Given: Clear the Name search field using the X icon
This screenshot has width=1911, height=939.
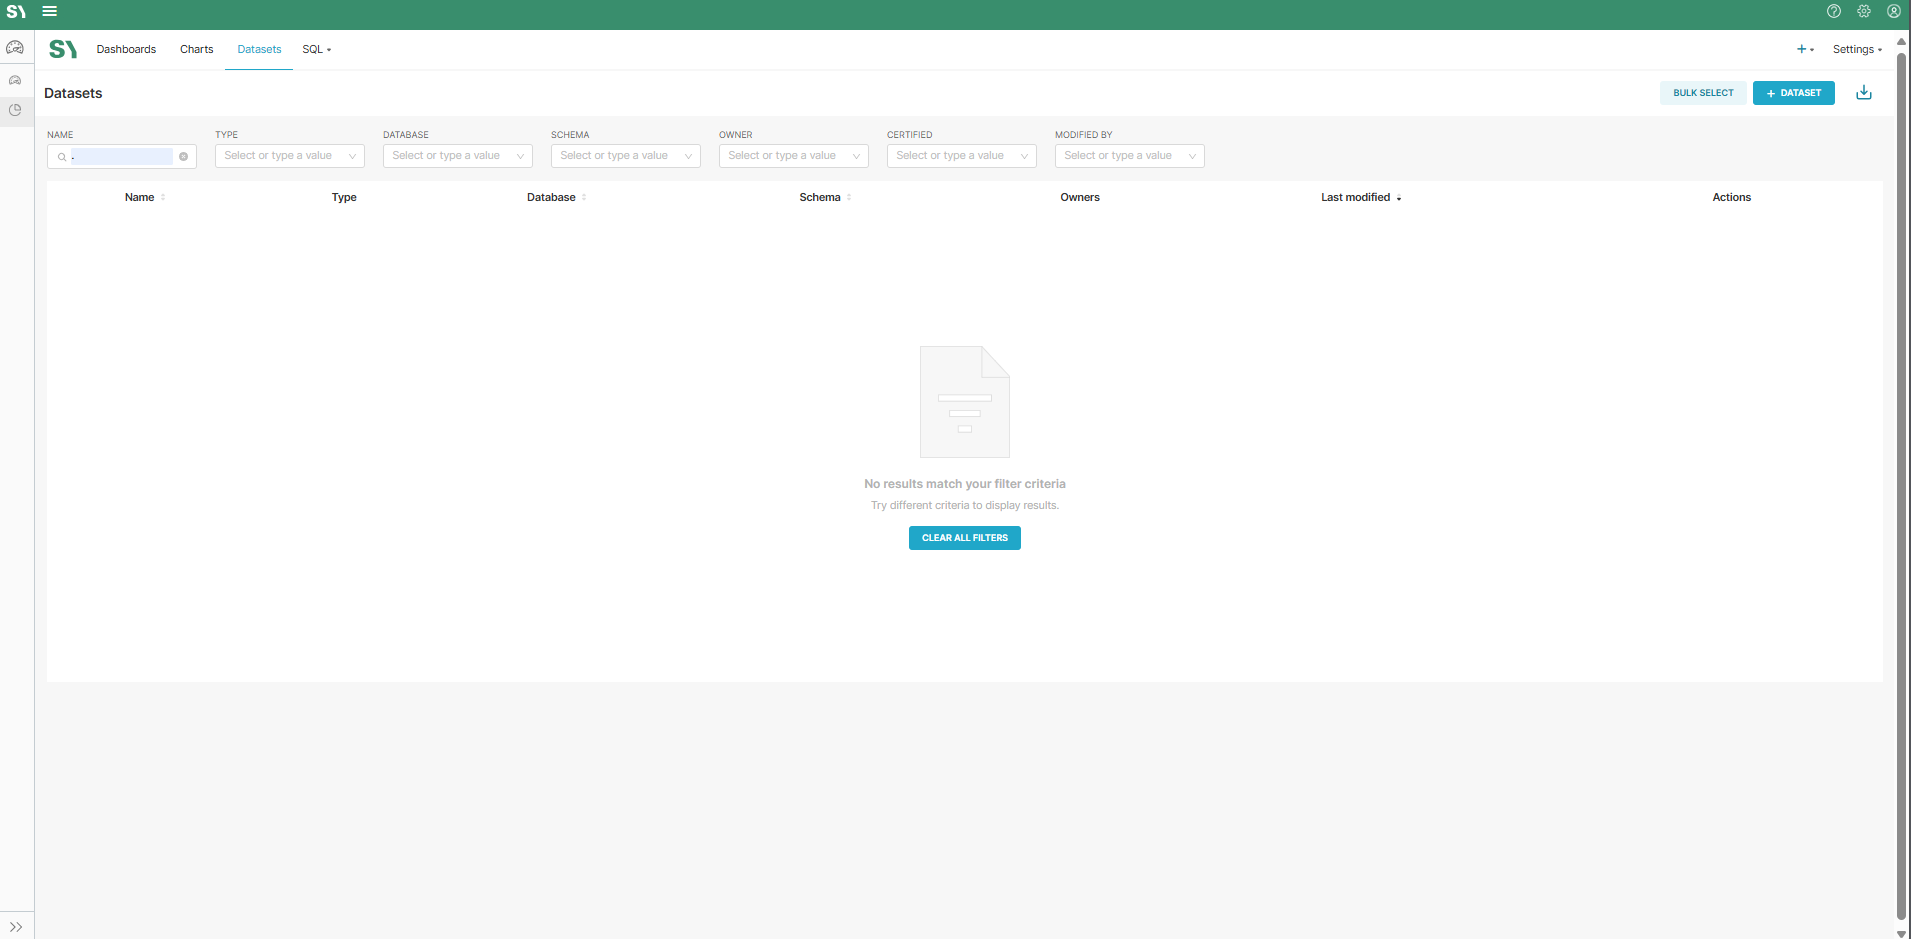Looking at the screenshot, I should 183,157.
